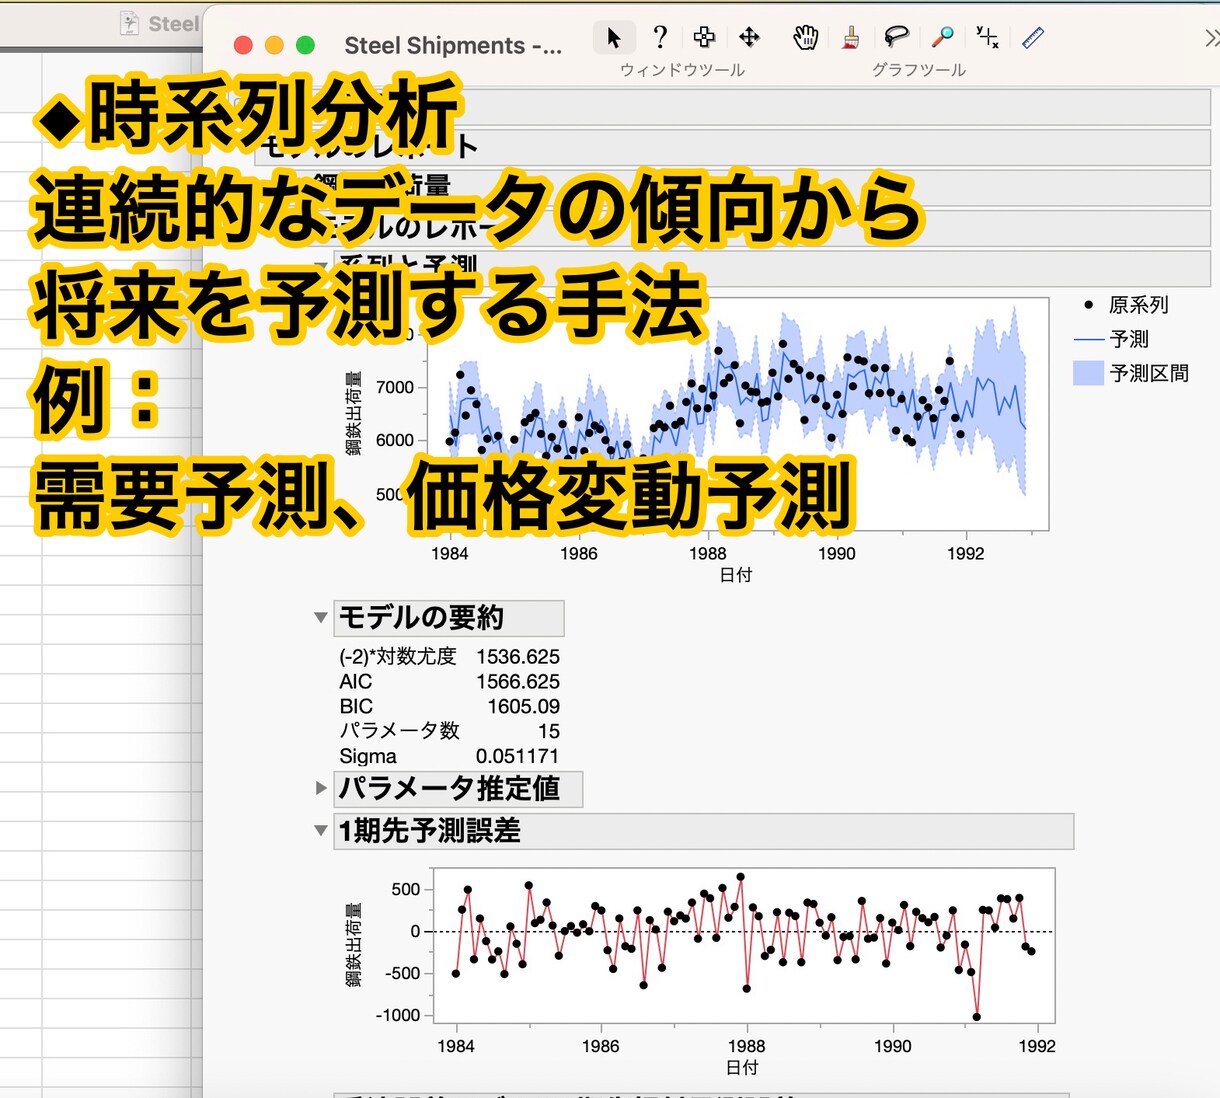Expand the パラメータ推定値 section

pos(321,788)
